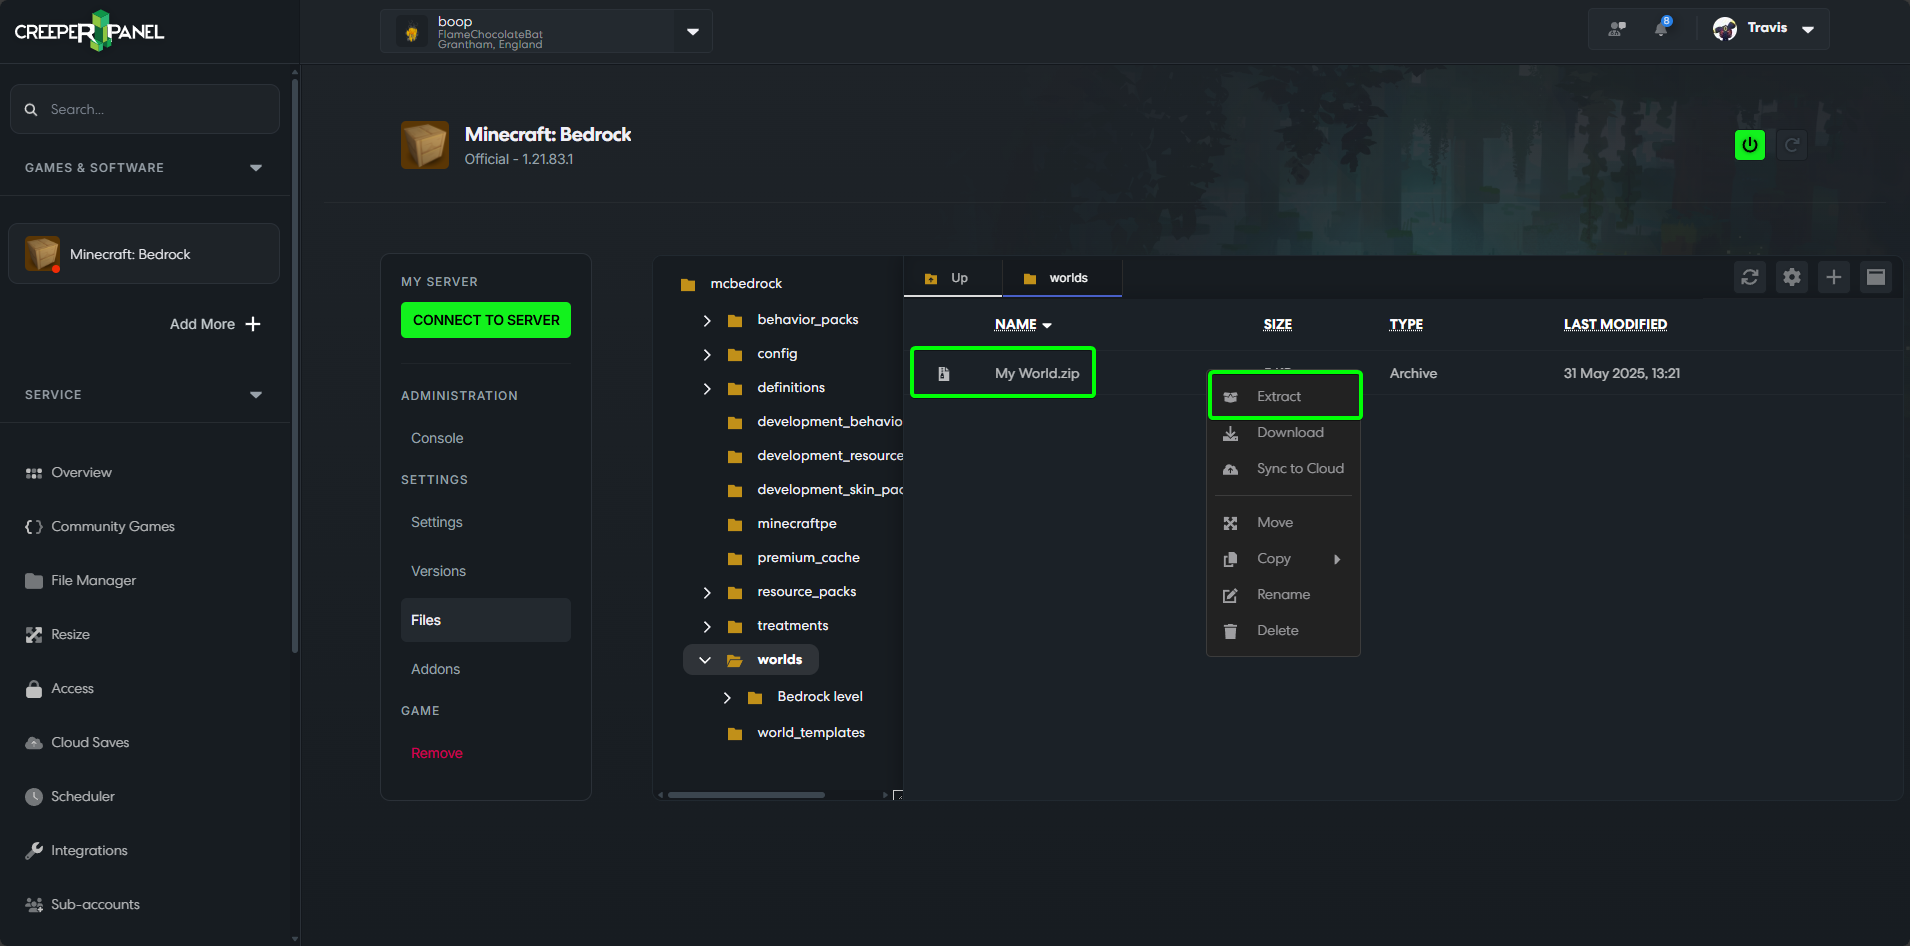
Task: Open the support chat icon
Action: (x=1617, y=29)
